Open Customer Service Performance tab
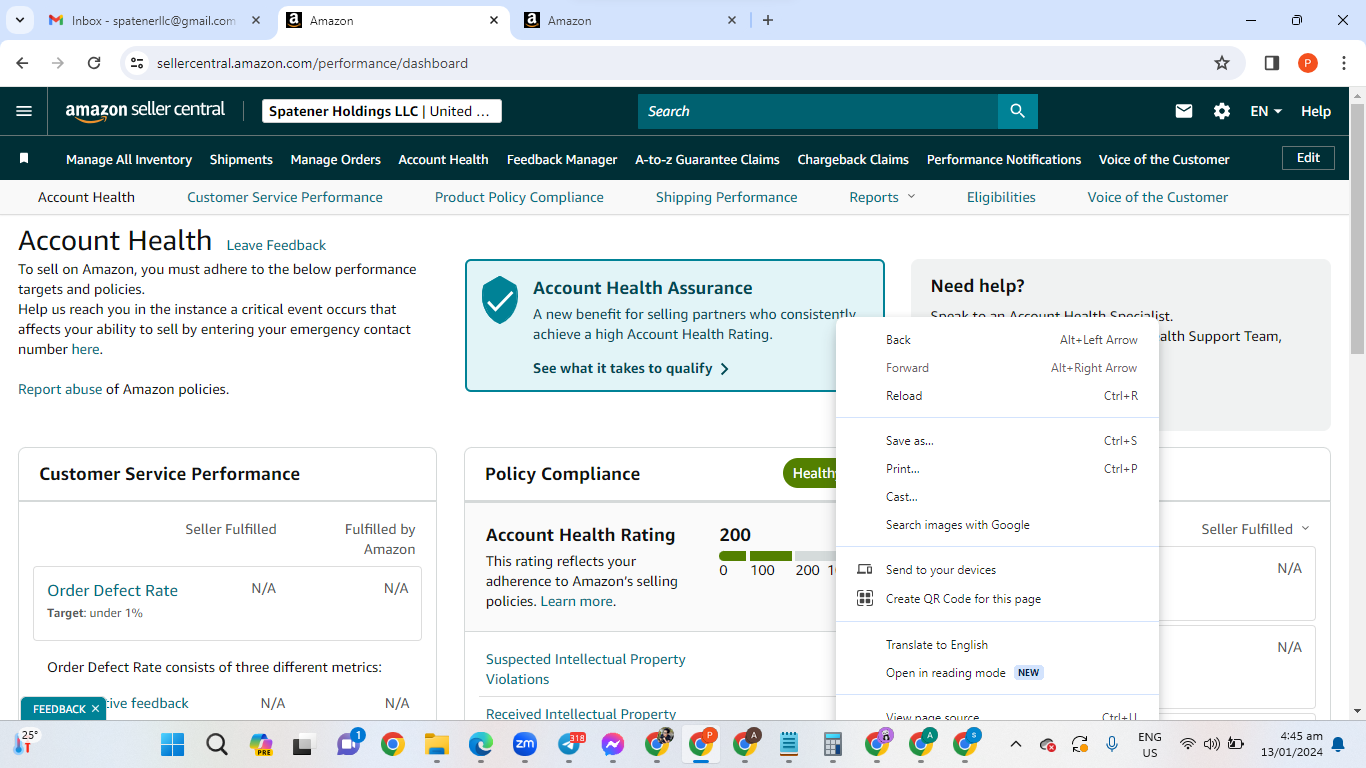The width and height of the screenshot is (1366, 768). (285, 197)
